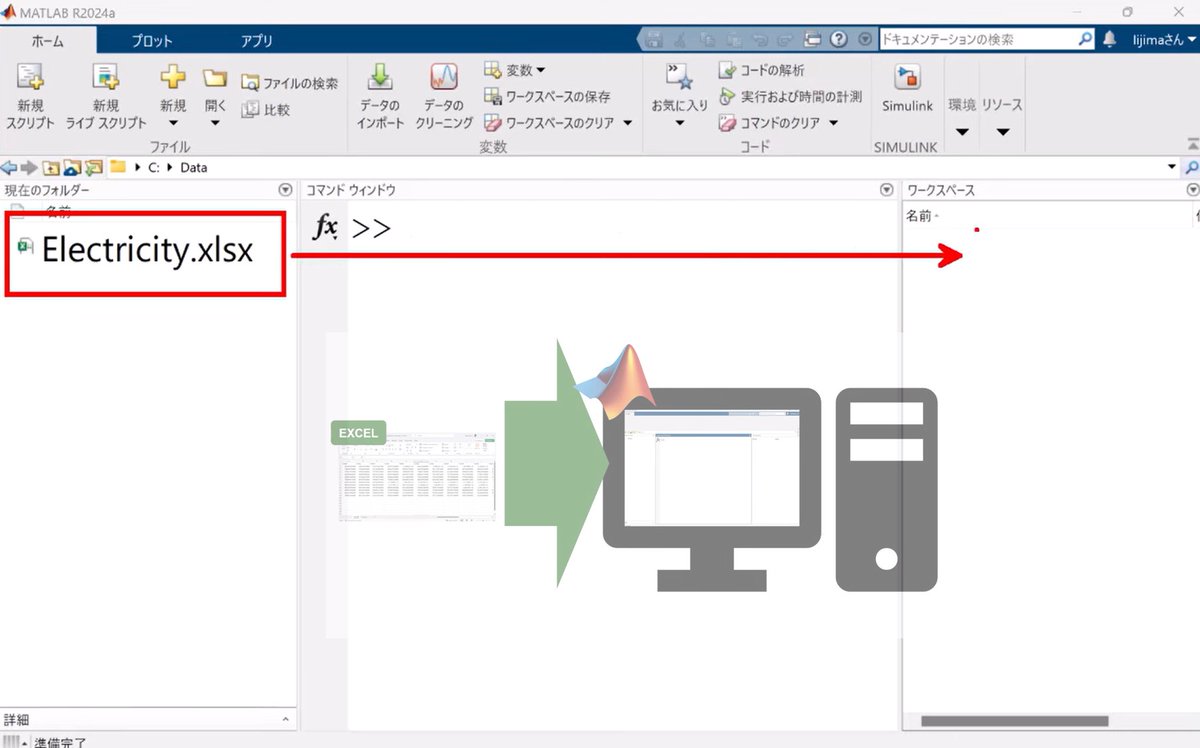This screenshot has width=1200, height=748.
Task: Click the Workspace horizontal scrollbar
Action: tap(1014, 721)
